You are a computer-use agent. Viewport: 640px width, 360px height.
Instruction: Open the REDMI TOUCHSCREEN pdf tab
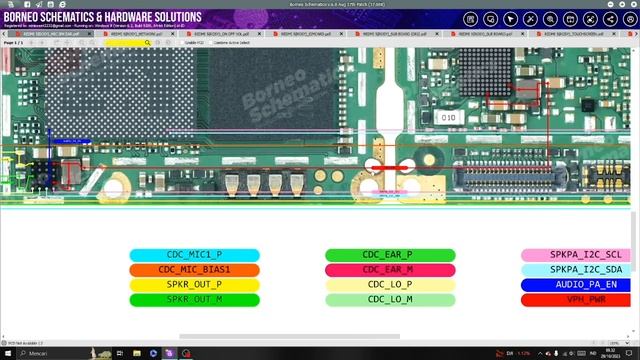573,34
